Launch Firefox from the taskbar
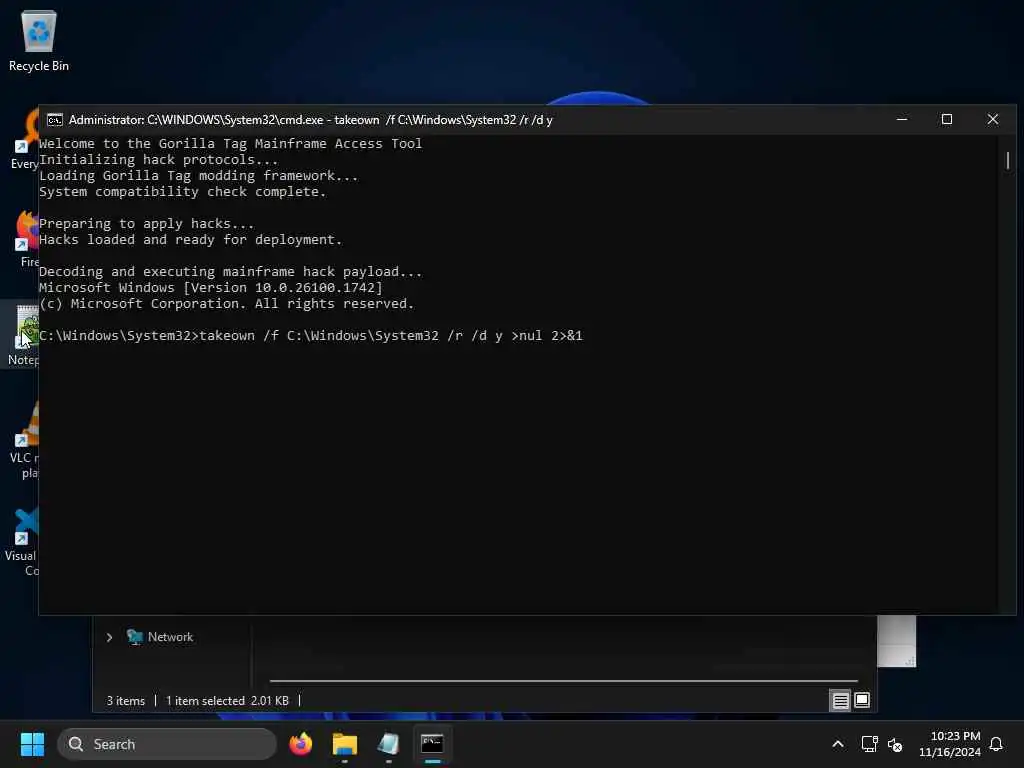Viewport: 1024px width, 768px height. [x=300, y=744]
